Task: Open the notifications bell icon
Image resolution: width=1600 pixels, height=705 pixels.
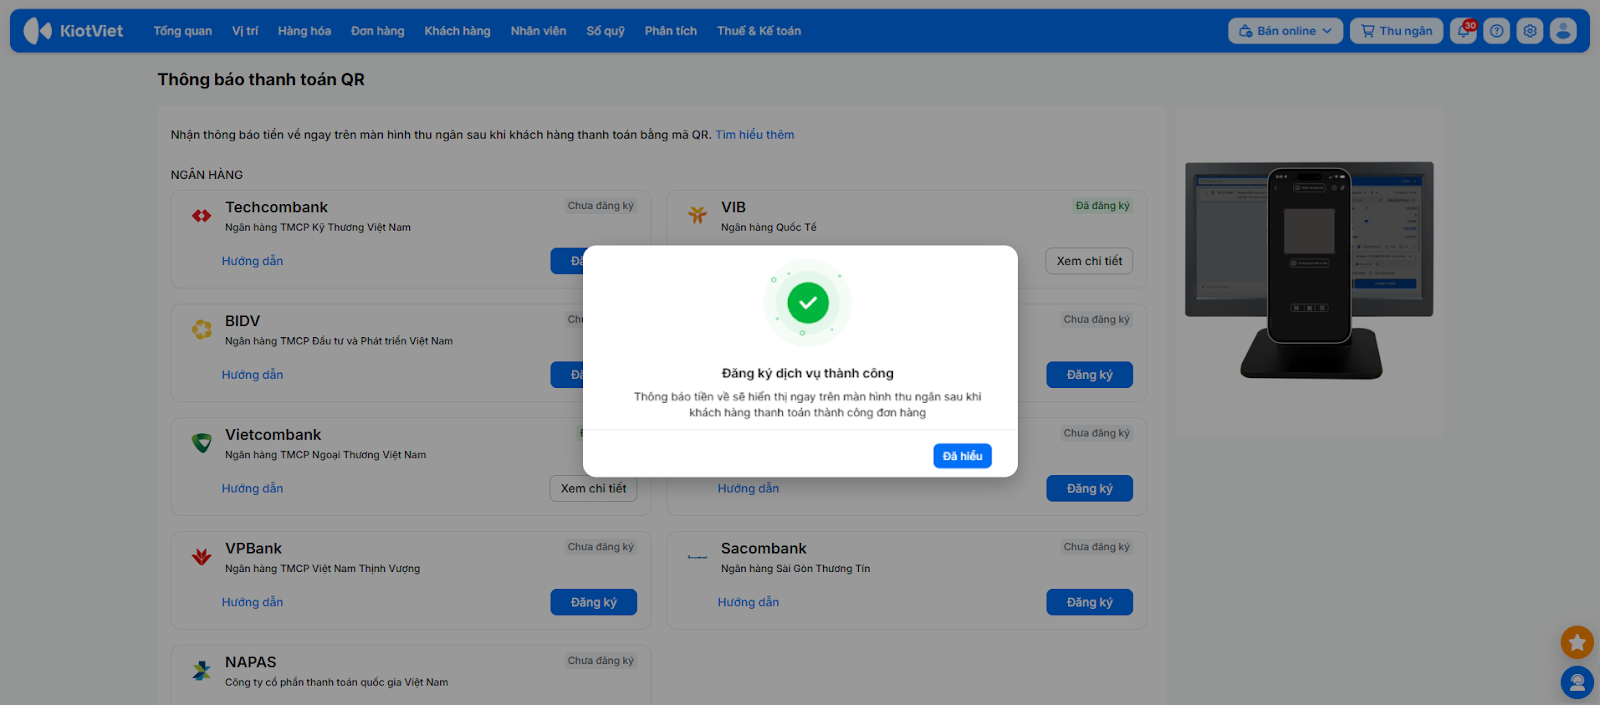Action: [x=1464, y=31]
